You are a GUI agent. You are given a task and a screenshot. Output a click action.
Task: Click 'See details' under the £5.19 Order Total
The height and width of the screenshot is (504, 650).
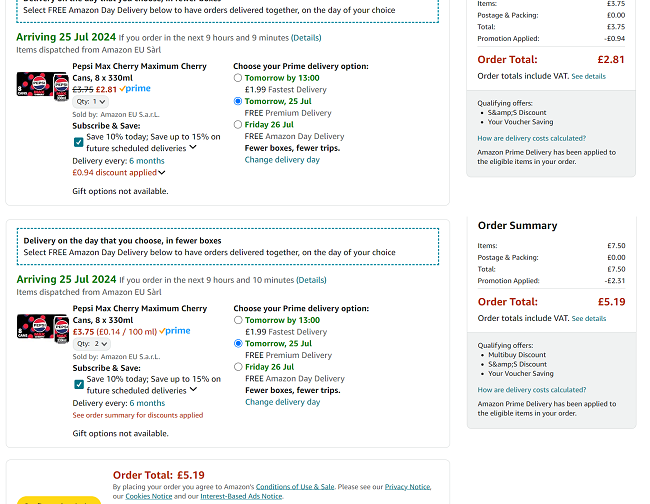588,318
